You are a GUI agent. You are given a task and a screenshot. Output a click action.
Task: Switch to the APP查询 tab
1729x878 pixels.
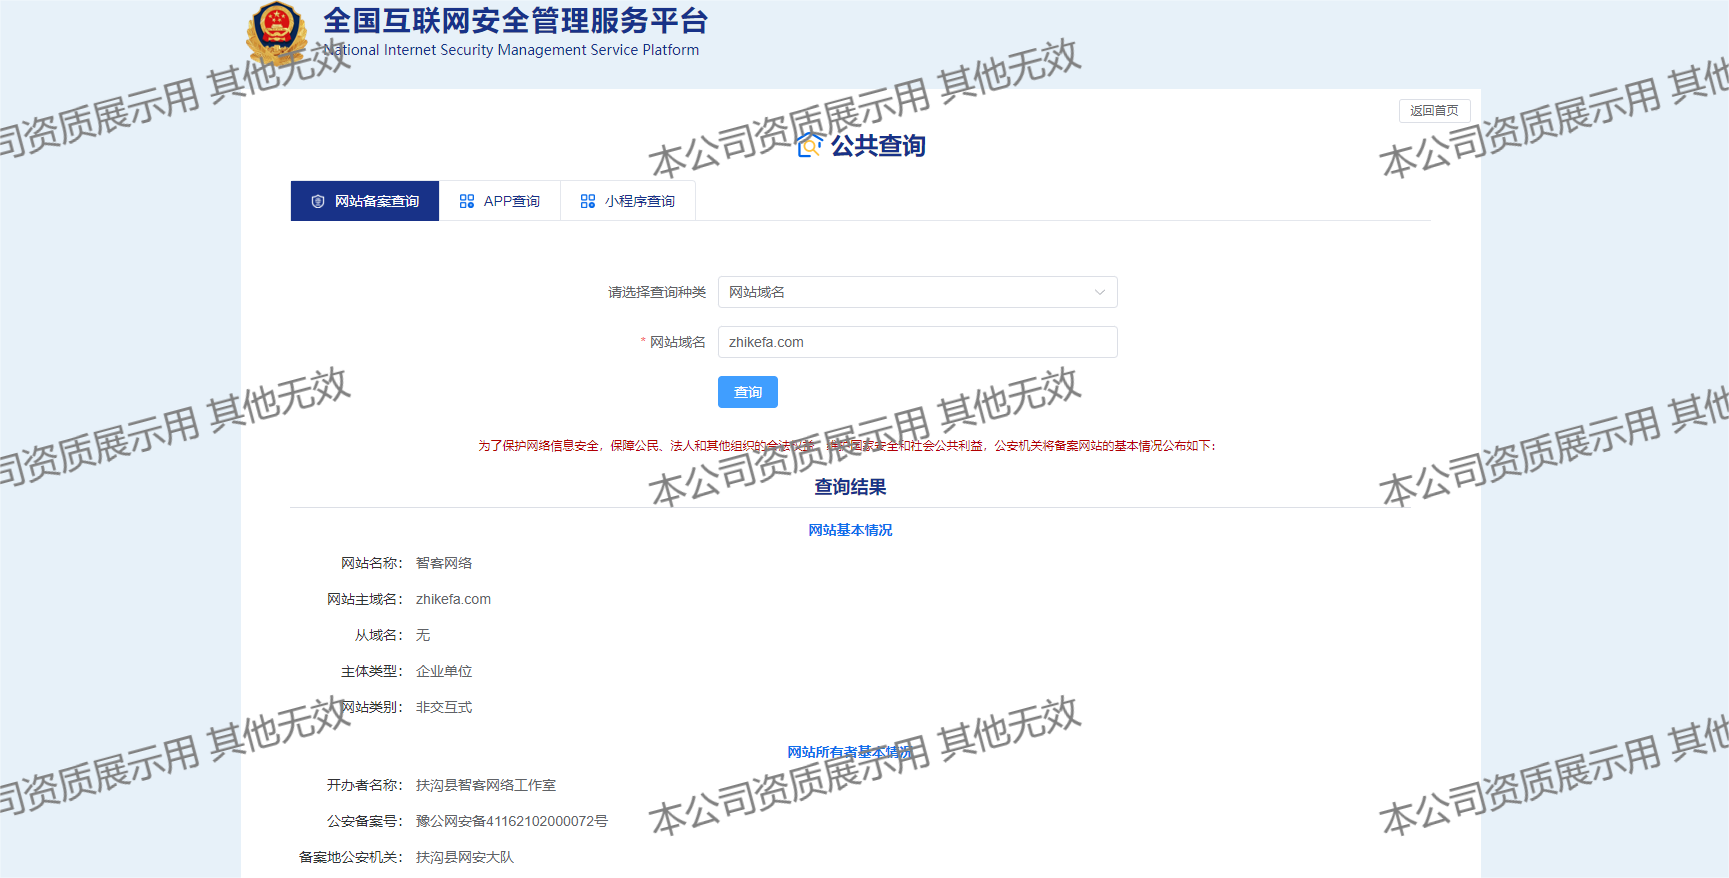pos(500,201)
